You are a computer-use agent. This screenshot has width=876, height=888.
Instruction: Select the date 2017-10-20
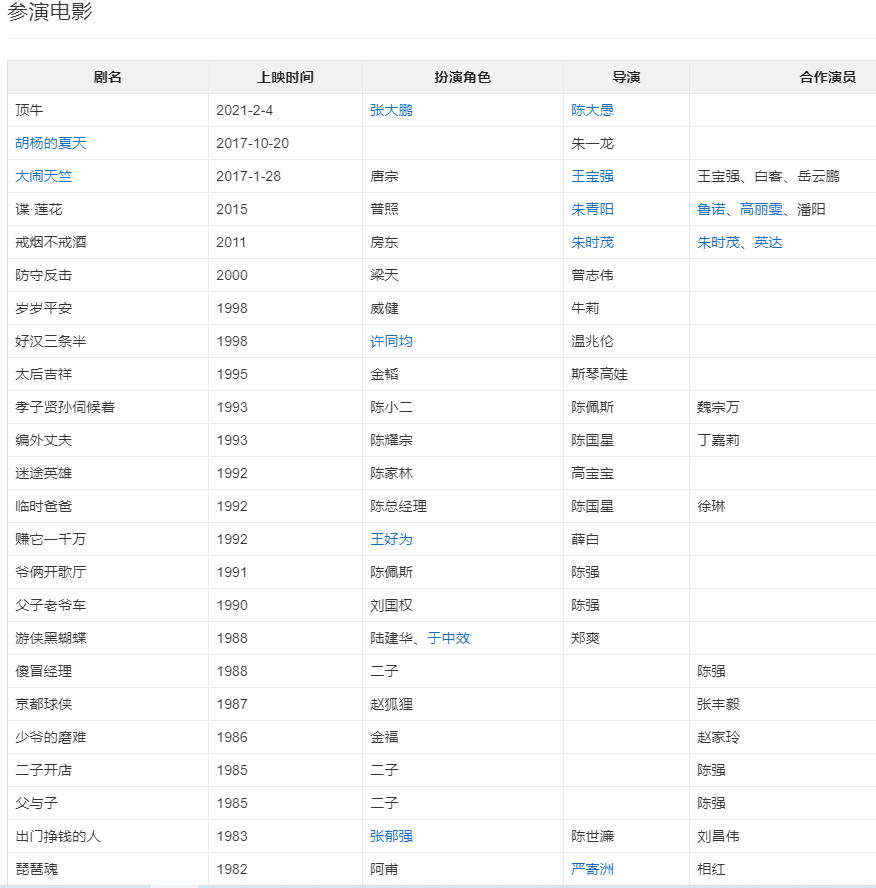point(253,143)
